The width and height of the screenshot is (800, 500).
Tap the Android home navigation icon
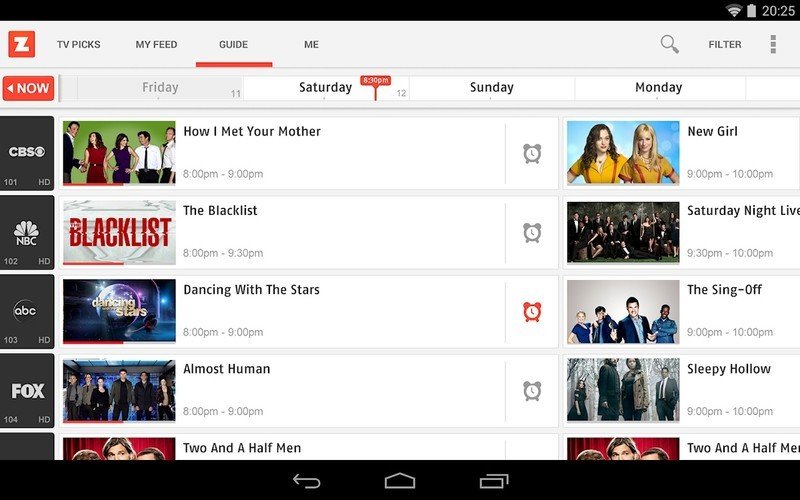[399, 481]
